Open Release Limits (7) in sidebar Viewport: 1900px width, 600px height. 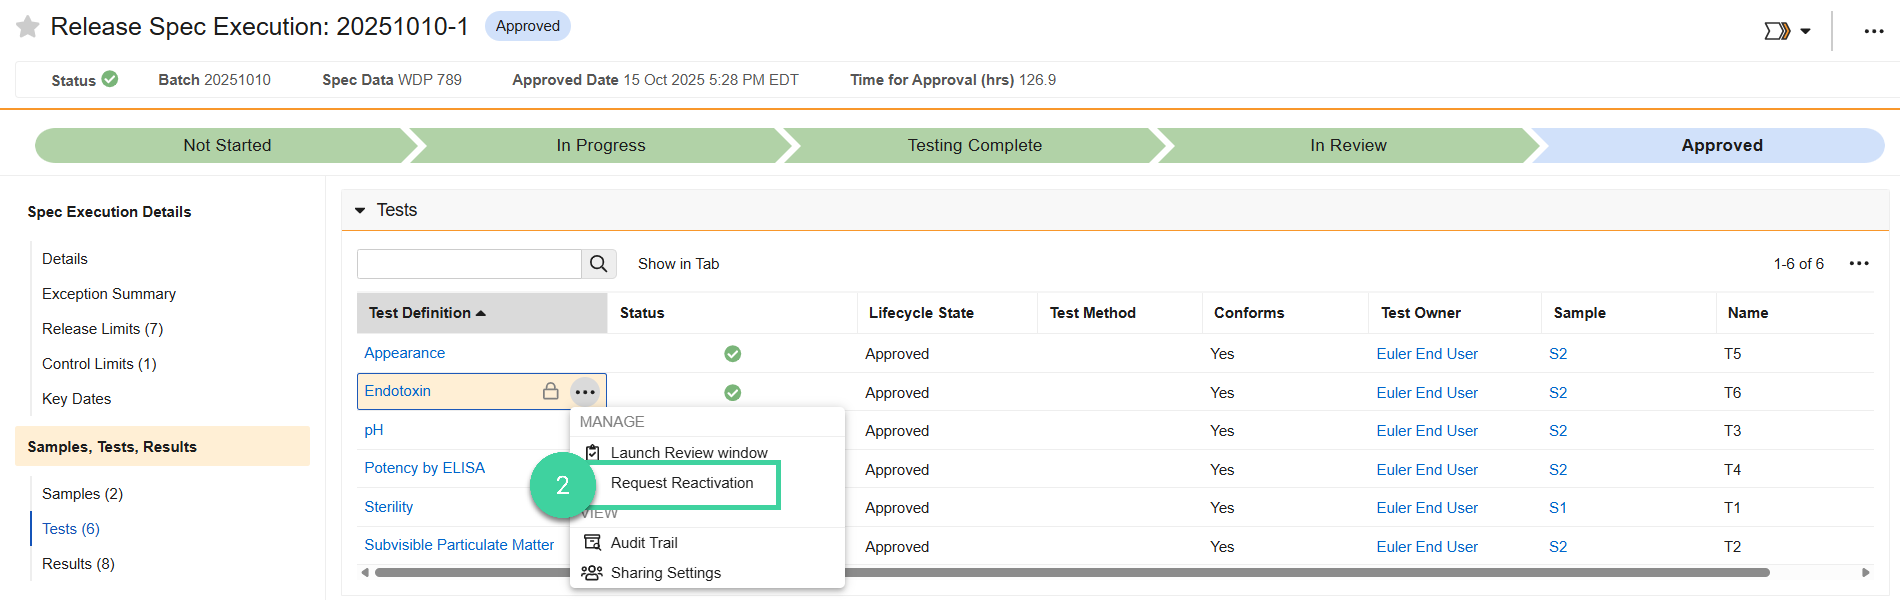coord(102,329)
